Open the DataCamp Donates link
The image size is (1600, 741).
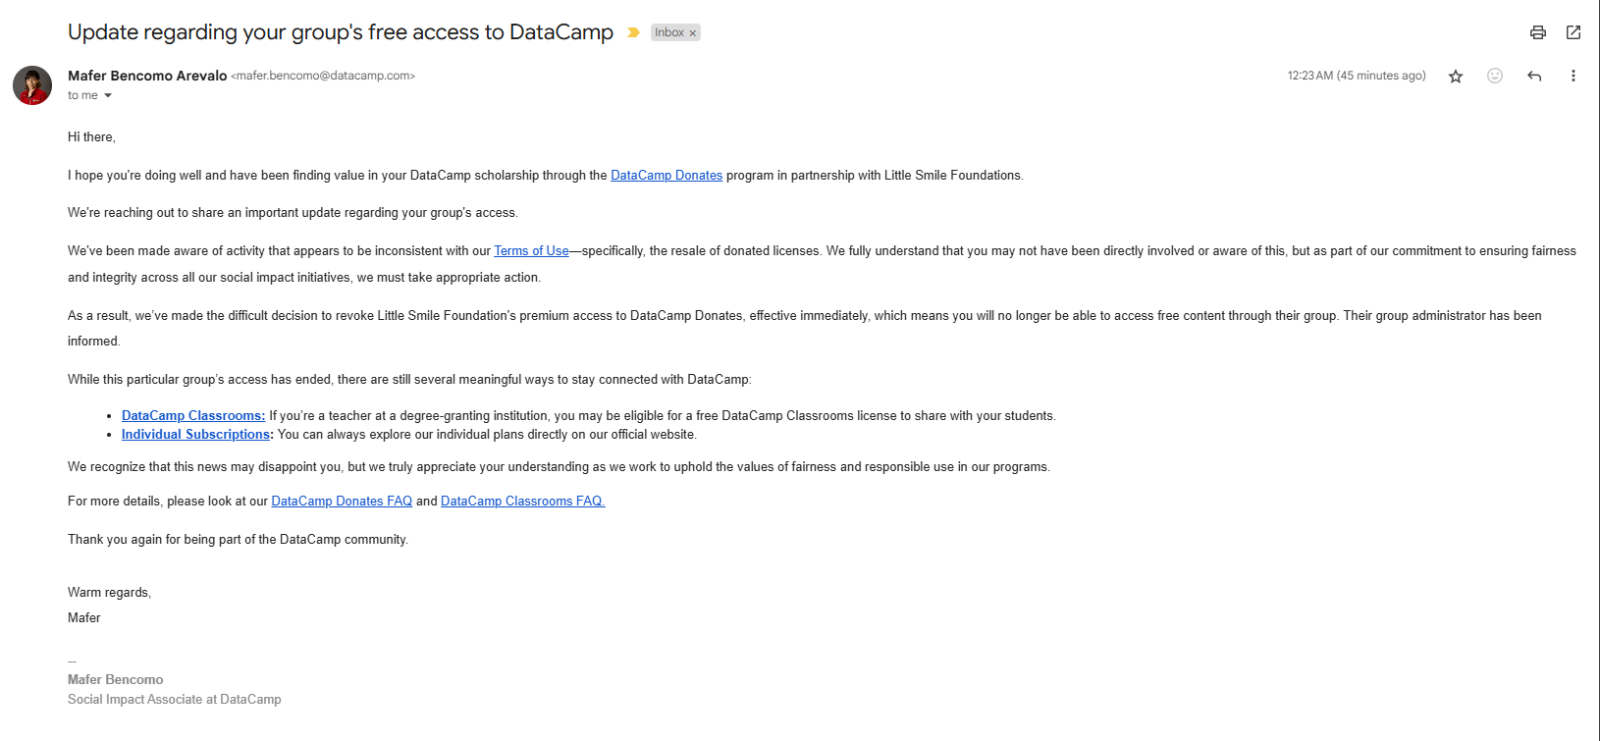pos(666,175)
